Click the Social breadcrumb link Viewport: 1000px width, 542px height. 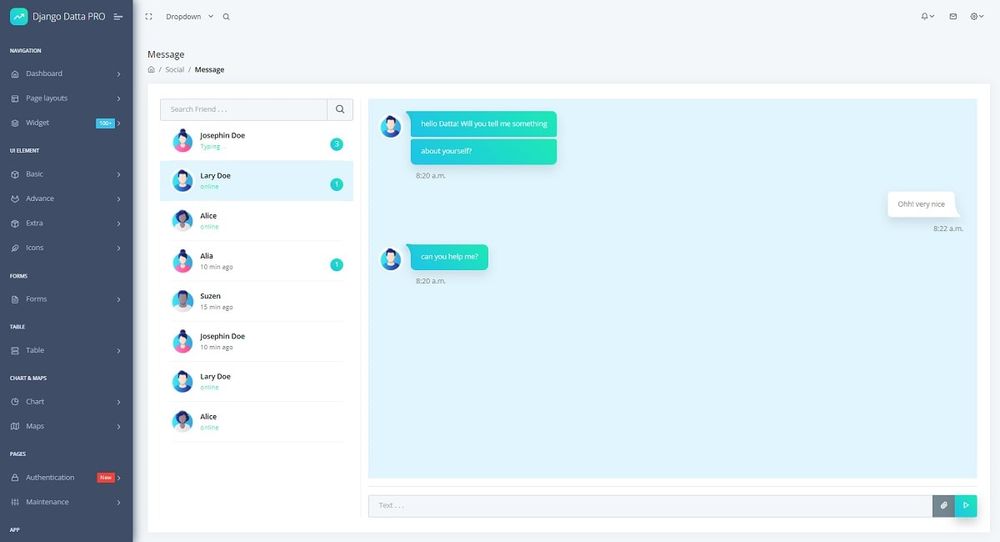174,70
